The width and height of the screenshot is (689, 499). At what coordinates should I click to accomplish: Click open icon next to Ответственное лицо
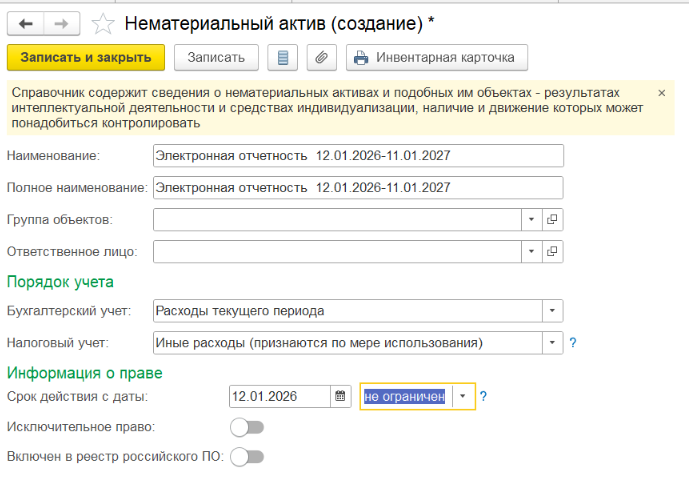551,251
